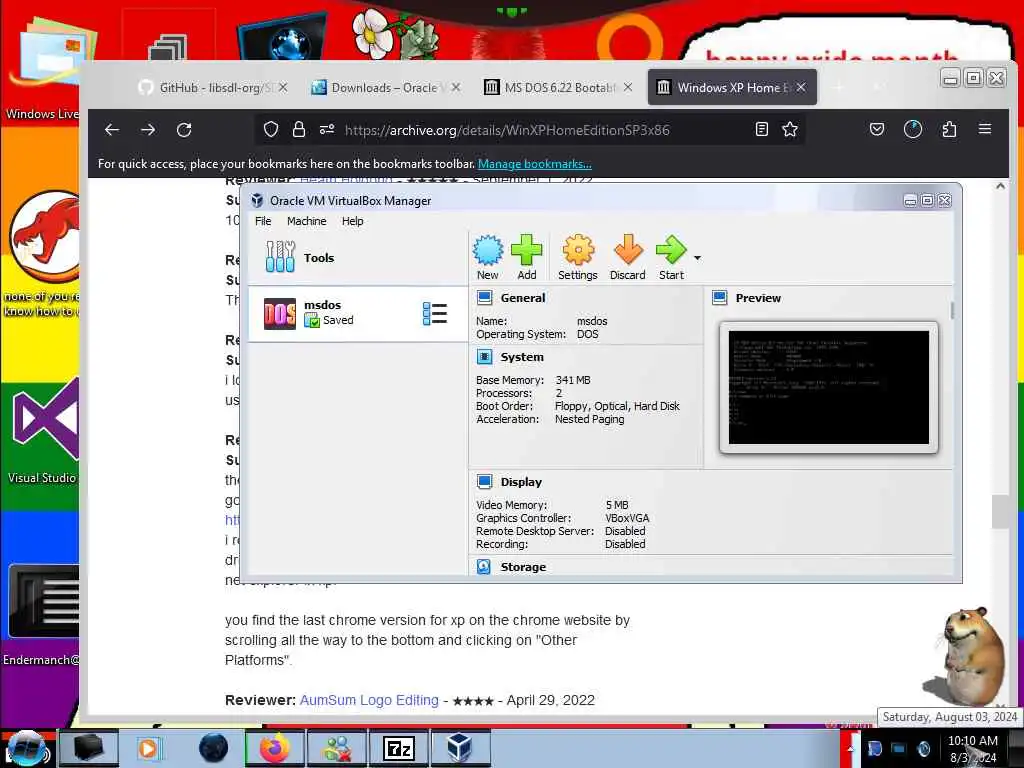Click the site permissions icon in address bar

click(x=327, y=129)
